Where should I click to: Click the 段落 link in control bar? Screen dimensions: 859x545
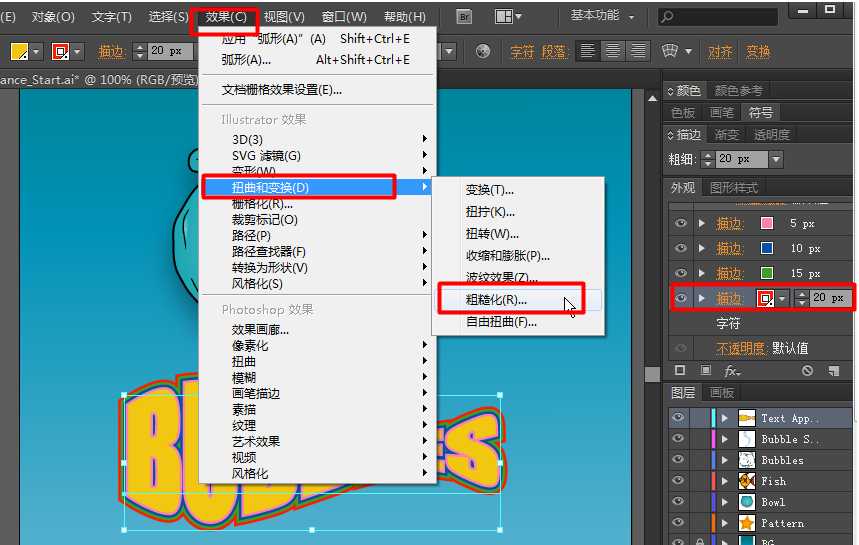553,52
